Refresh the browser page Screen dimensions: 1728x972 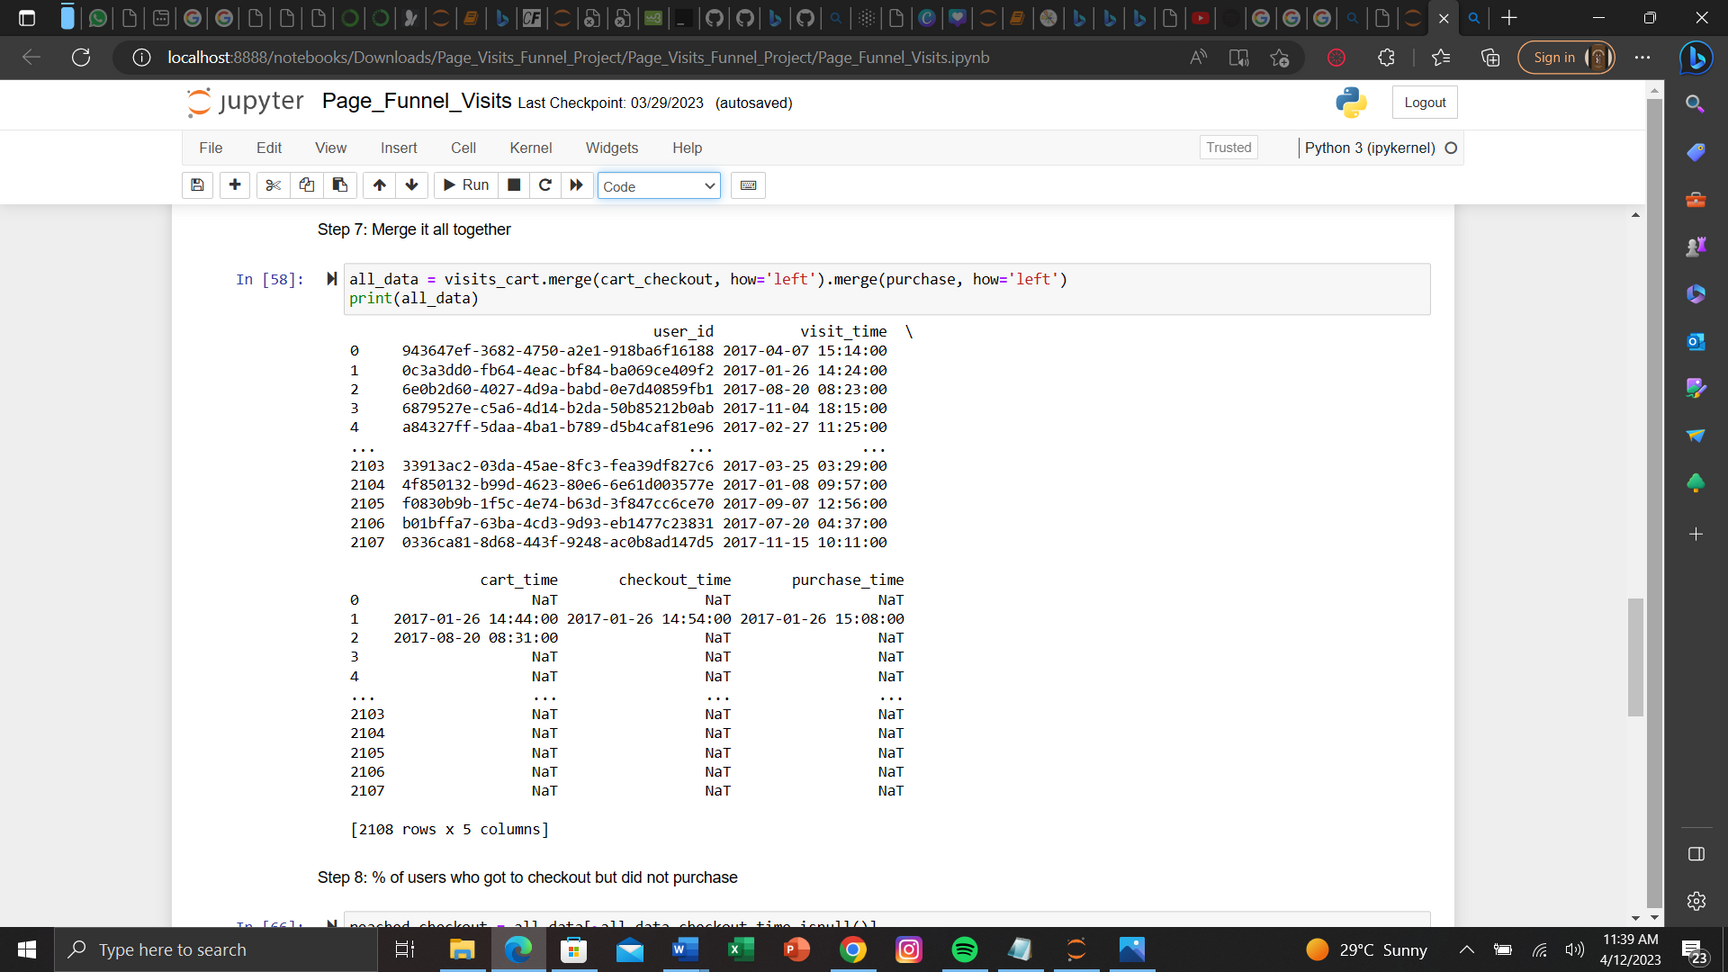tap(81, 57)
